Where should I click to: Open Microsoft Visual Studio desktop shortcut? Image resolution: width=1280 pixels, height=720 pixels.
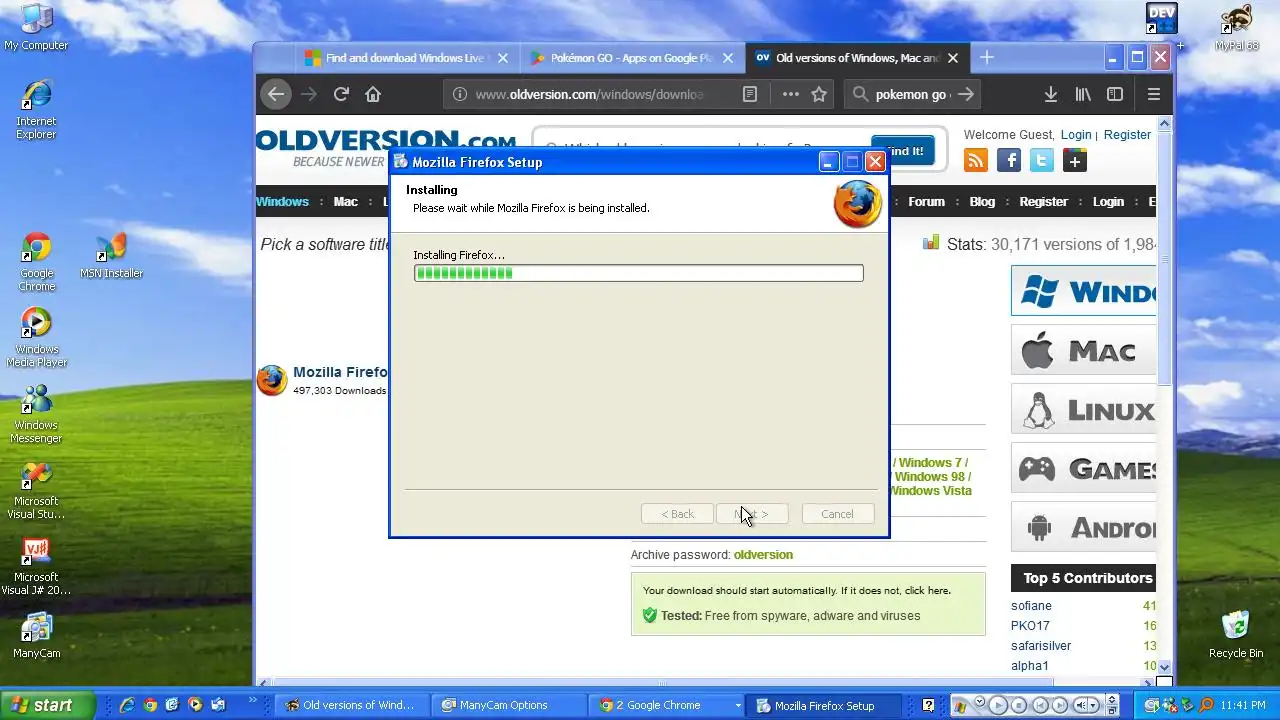[36, 490]
